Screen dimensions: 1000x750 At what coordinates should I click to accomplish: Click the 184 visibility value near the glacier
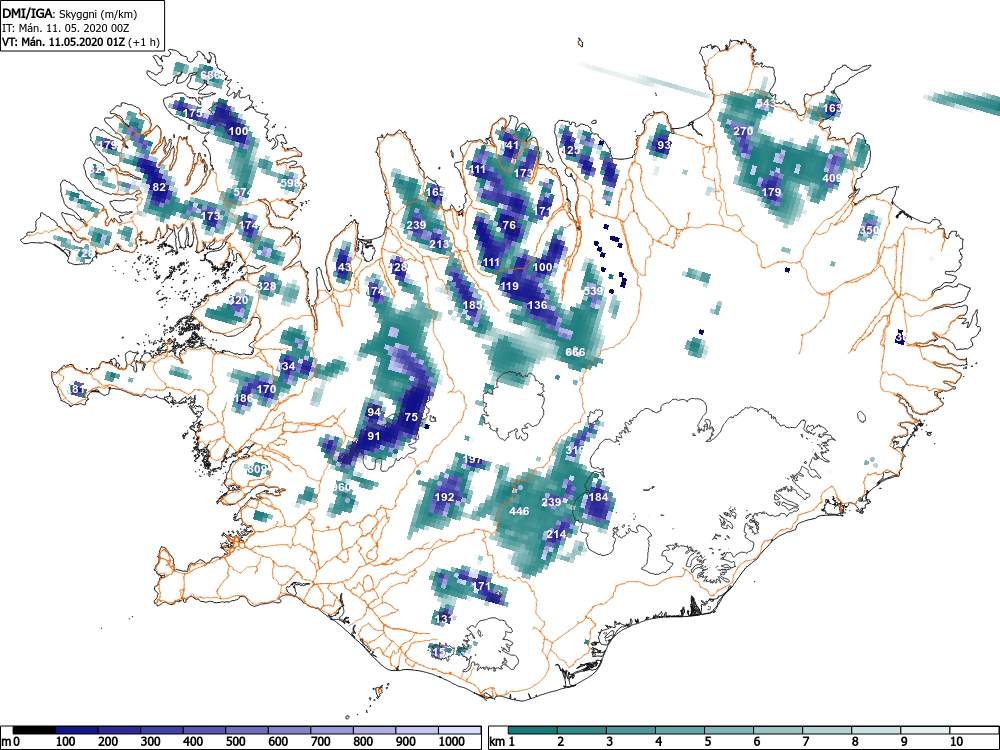[x=598, y=497]
